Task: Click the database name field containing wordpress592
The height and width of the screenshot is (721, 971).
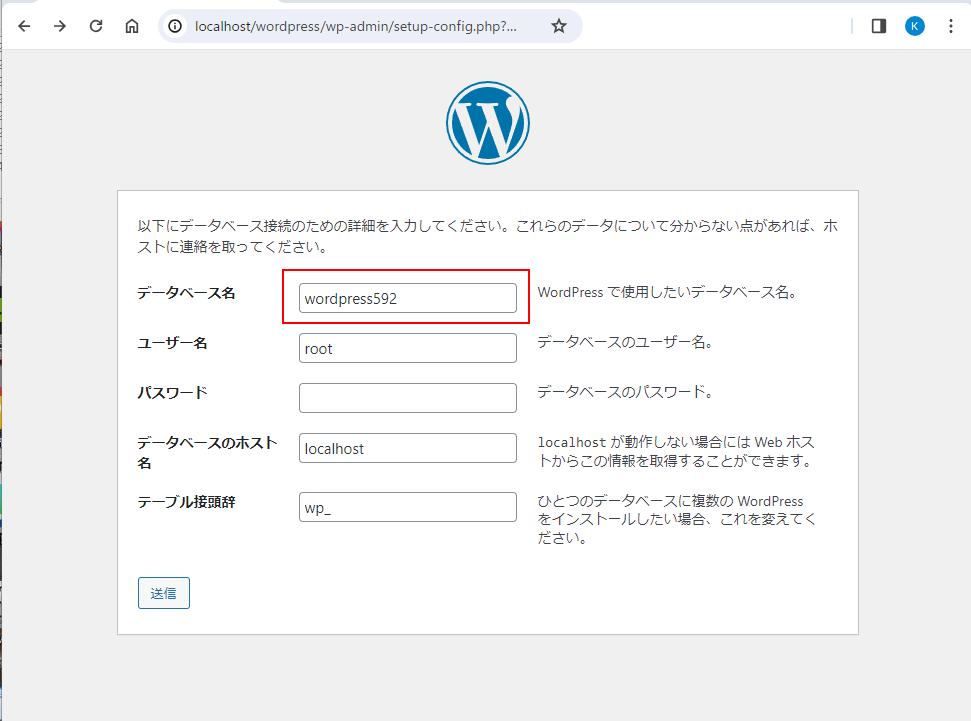Action: coord(407,298)
